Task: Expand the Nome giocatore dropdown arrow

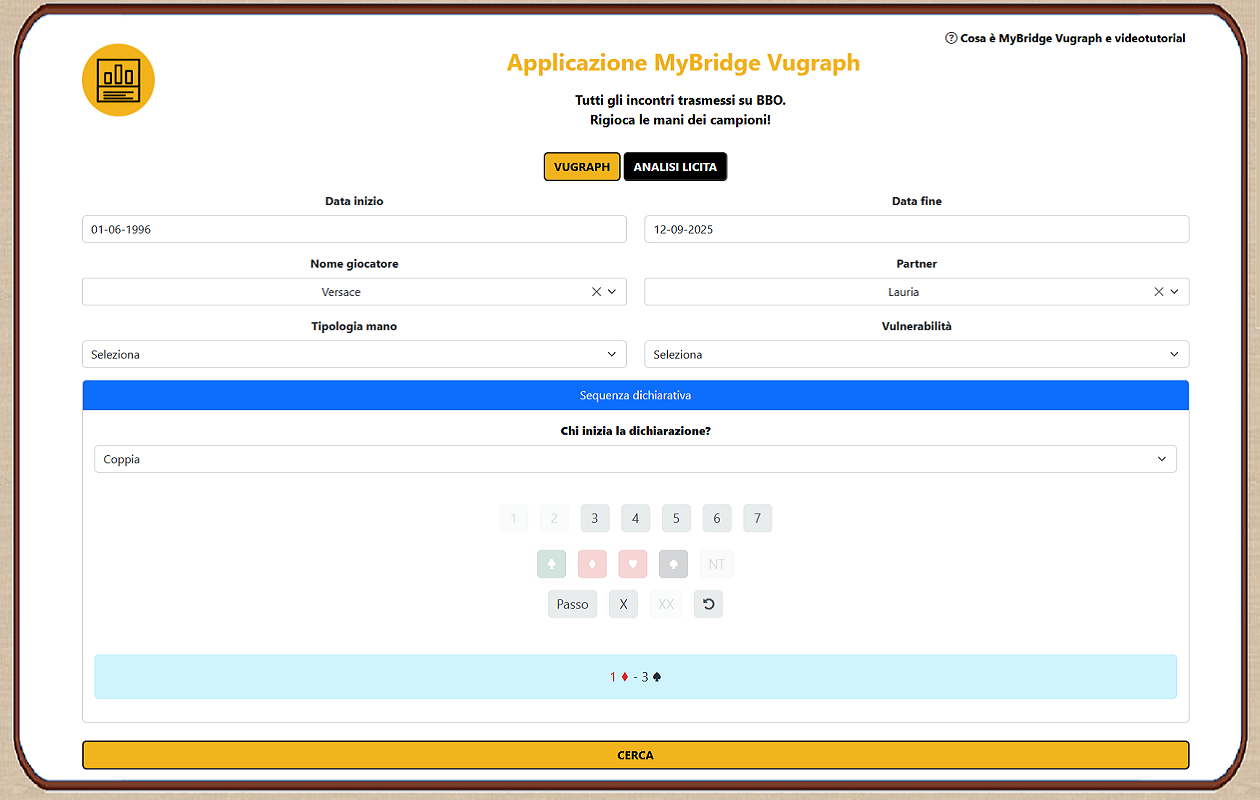Action: tap(612, 292)
